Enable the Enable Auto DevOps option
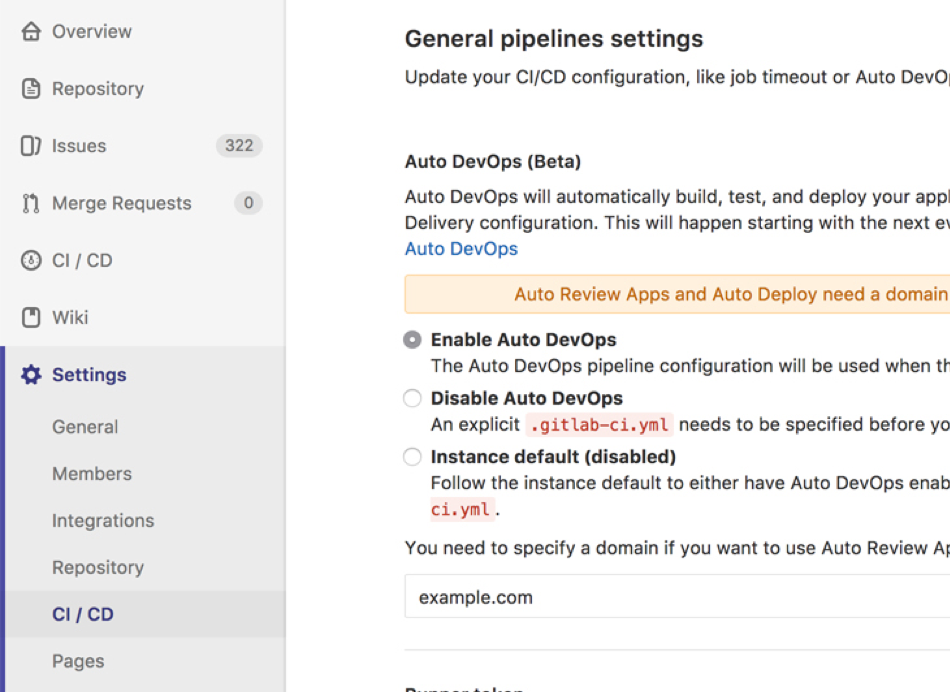The width and height of the screenshot is (950, 692). [x=412, y=340]
